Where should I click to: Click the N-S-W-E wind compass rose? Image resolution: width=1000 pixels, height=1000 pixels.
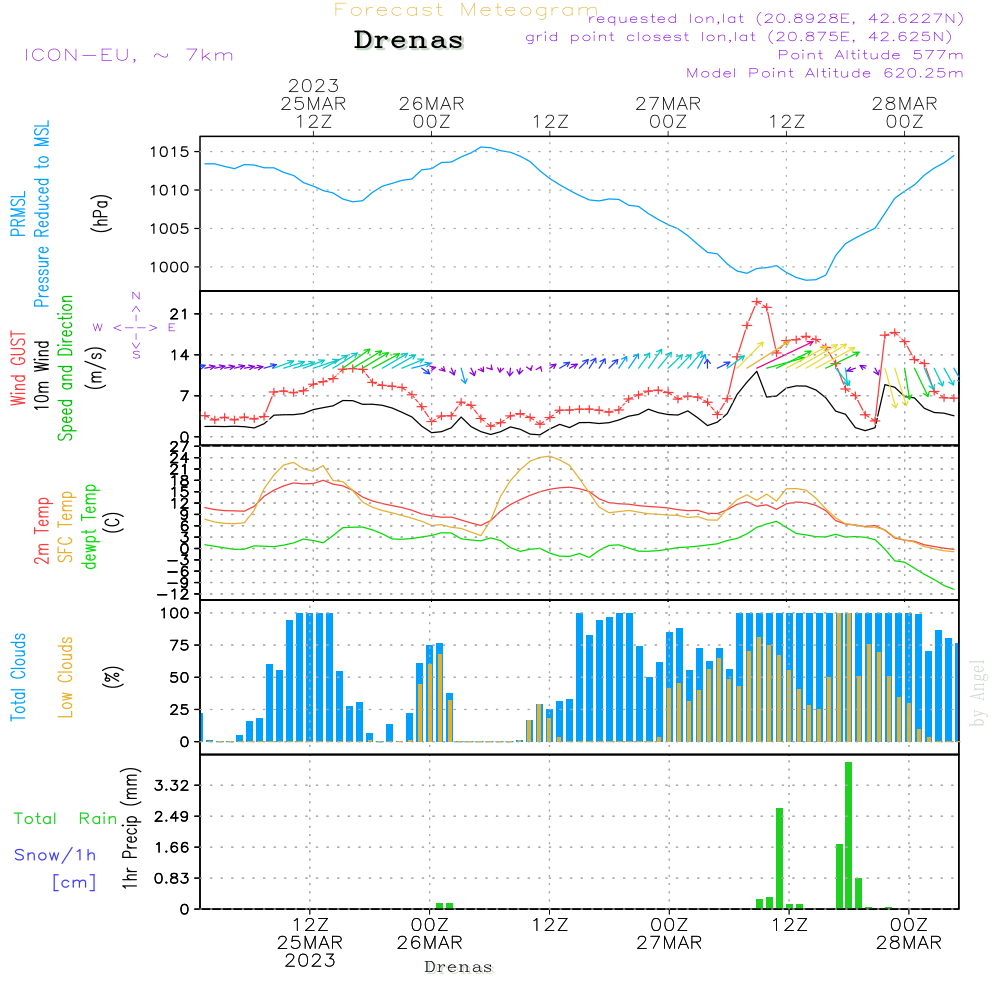[x=135, y=326]
